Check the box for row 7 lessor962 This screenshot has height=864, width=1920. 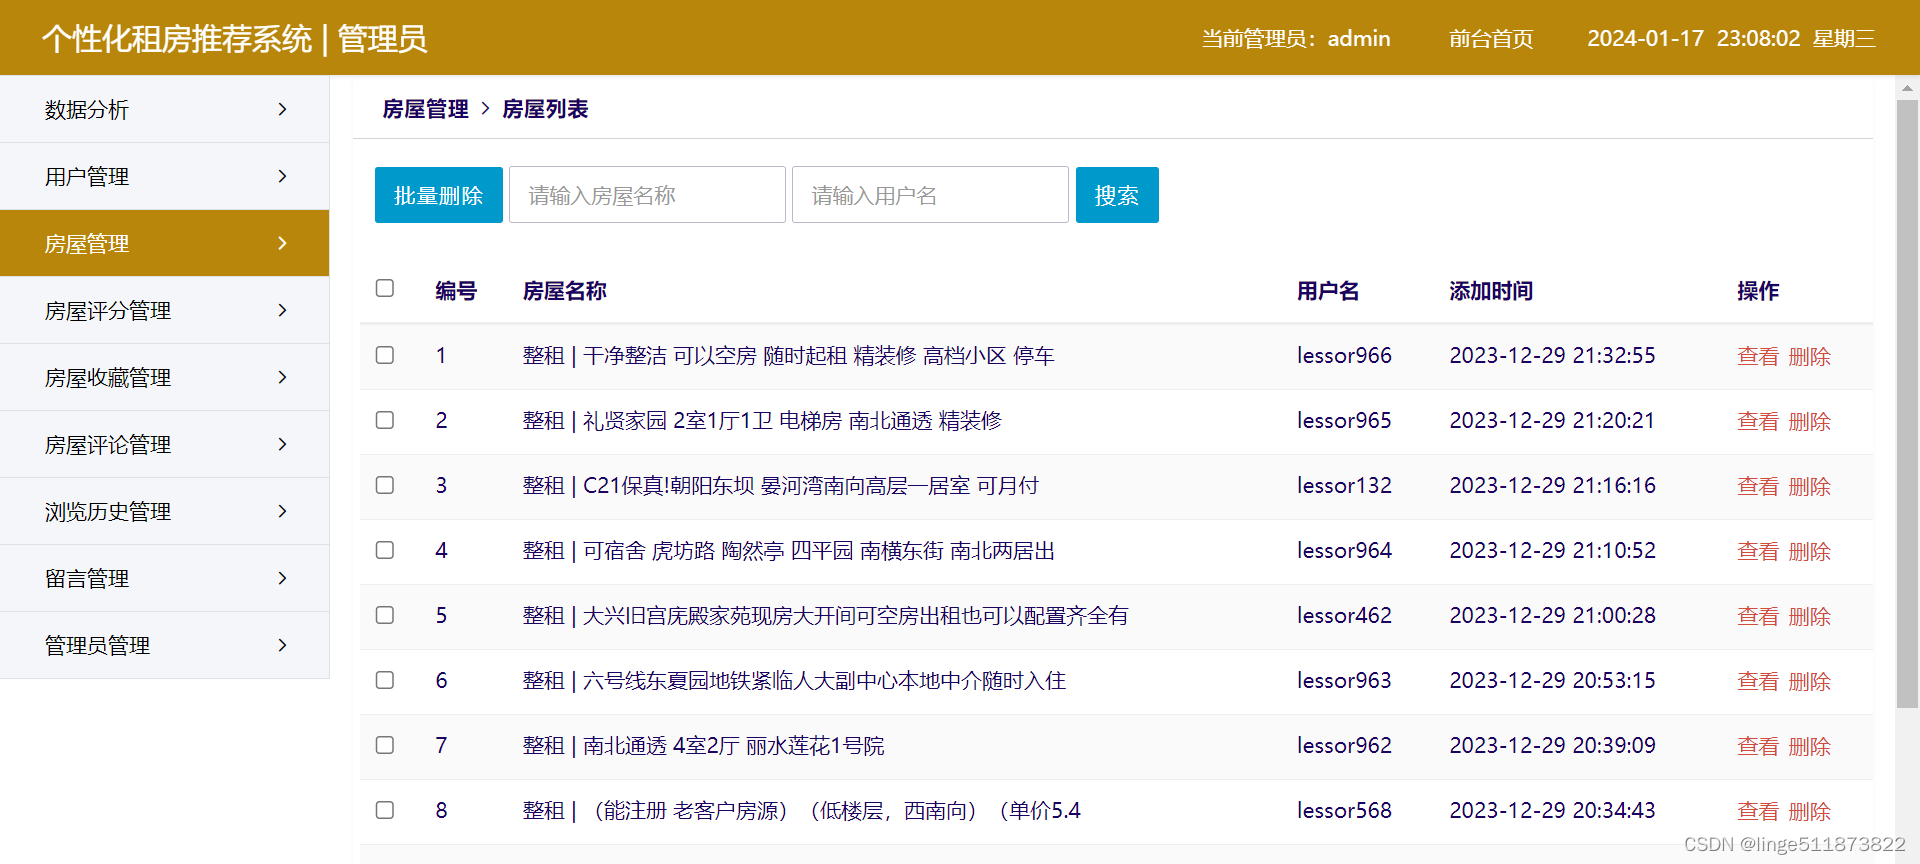point(385,745)
